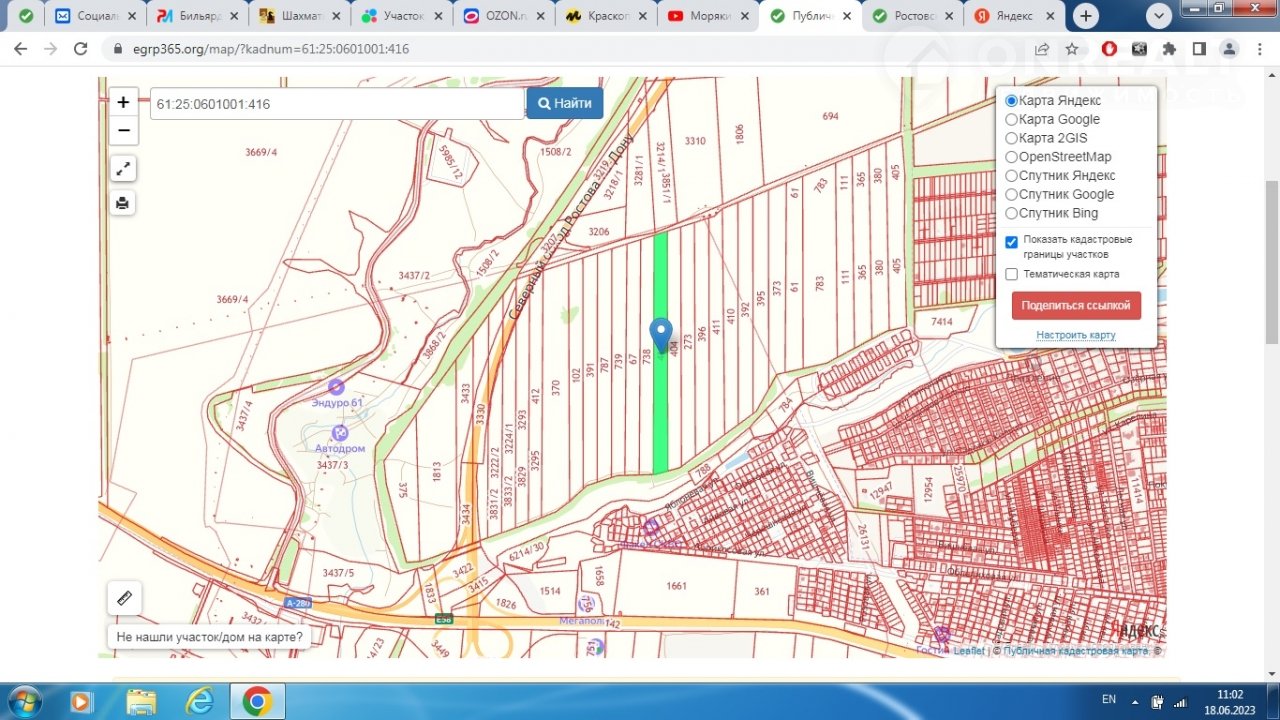Zoom in the map with plus button
This screenshot has width=1280, height=720.
[x=123, y=102]
